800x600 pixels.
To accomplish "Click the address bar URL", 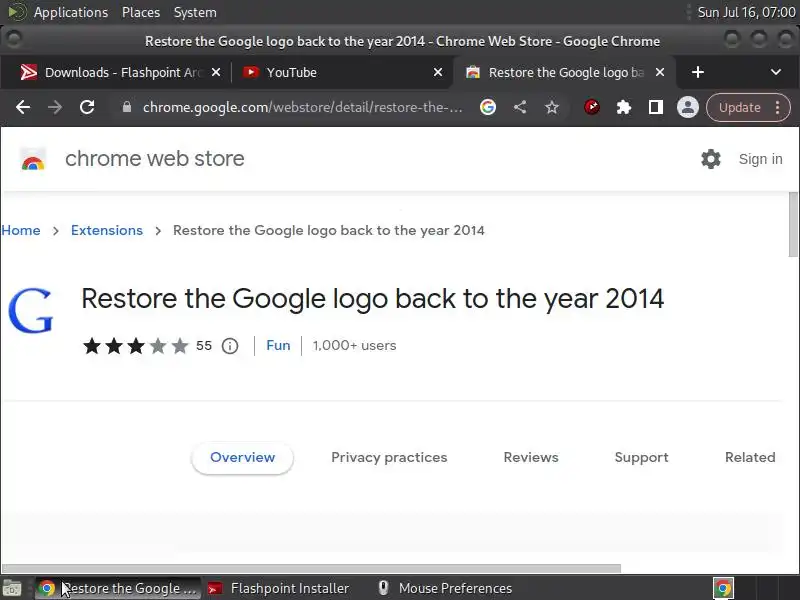I will pos(303,107).
